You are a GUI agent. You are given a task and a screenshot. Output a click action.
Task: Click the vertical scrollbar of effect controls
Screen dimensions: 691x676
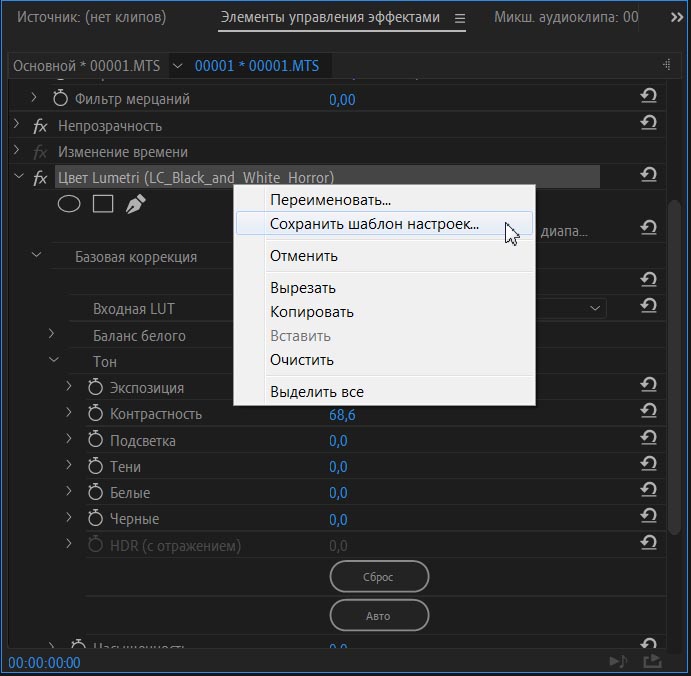pos(674,368)
